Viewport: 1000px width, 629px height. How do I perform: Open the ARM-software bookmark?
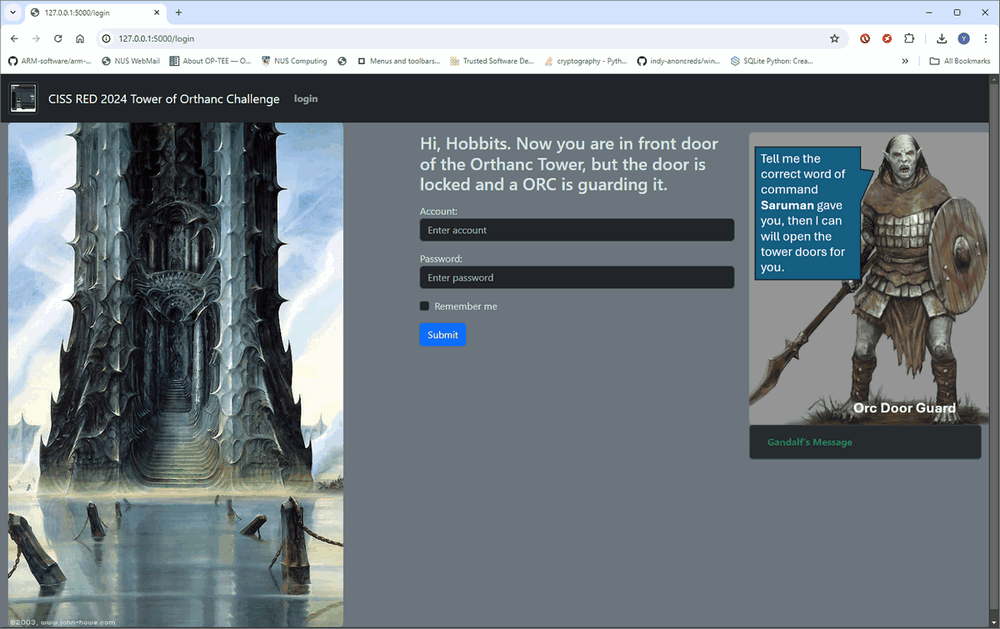(50, 61)
